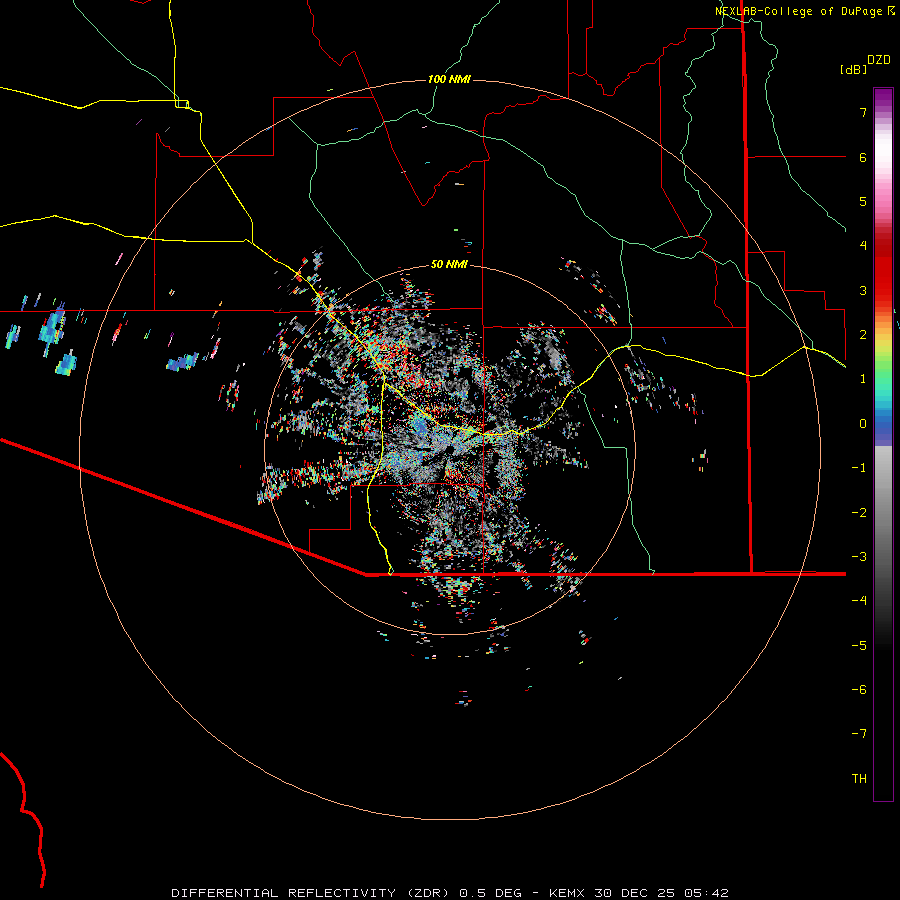Viewport: 900px width, 900px height.
Task: Click the 5 value on the color scale
Action: point(863,201)
